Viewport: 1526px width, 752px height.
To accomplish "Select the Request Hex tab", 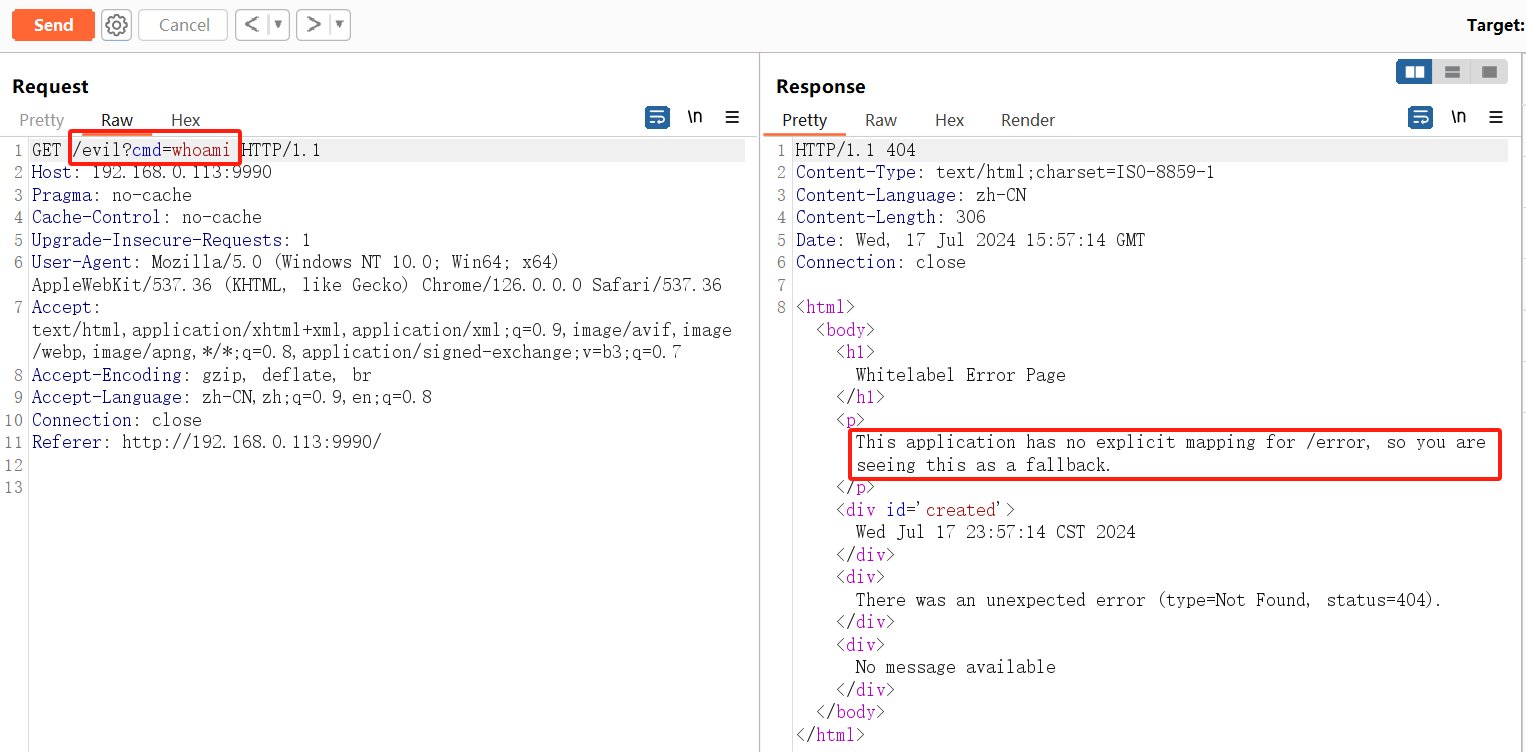I will 186,120.
